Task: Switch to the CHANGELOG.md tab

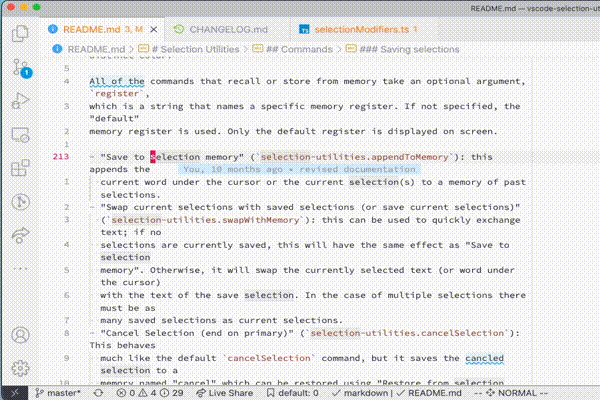Action: [228, 29]
